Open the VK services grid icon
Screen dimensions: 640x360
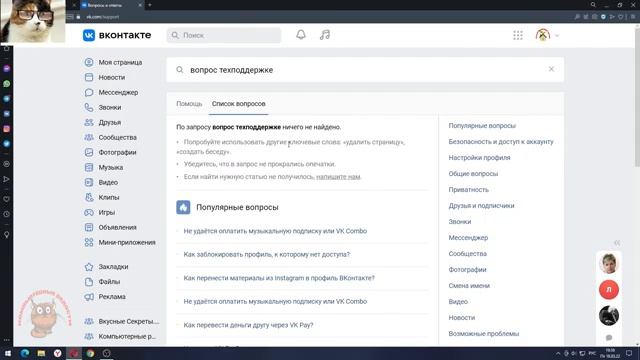(518, 35)
